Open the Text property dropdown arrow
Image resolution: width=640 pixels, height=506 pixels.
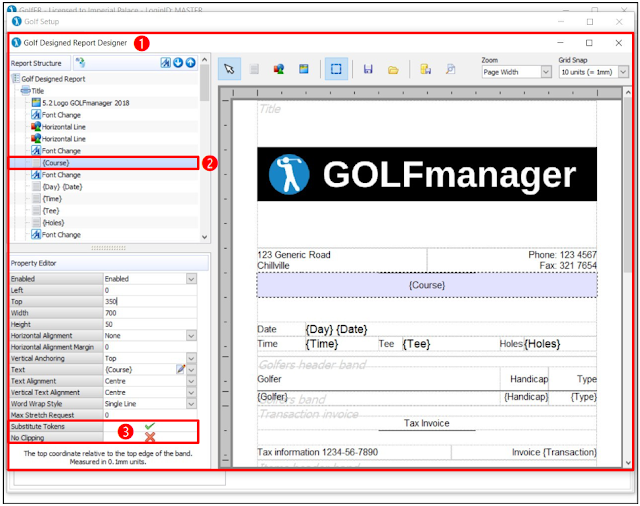pyautogui.click(x=191, y=369)
